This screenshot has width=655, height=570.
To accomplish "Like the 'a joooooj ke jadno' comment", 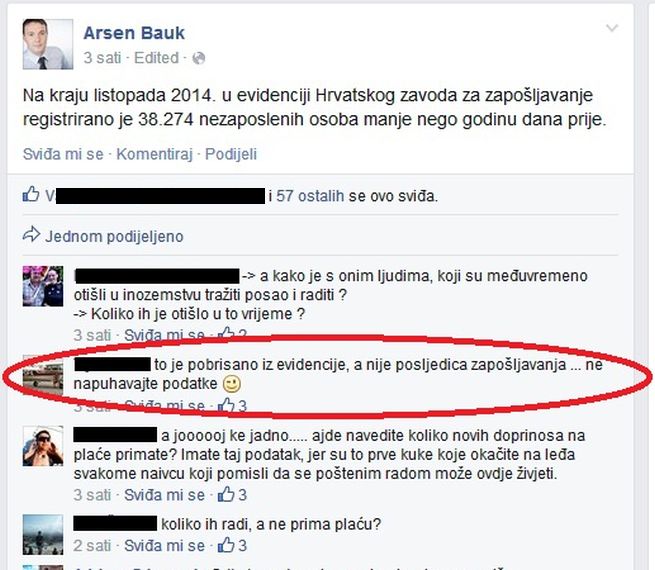I will tap(164, 495).
